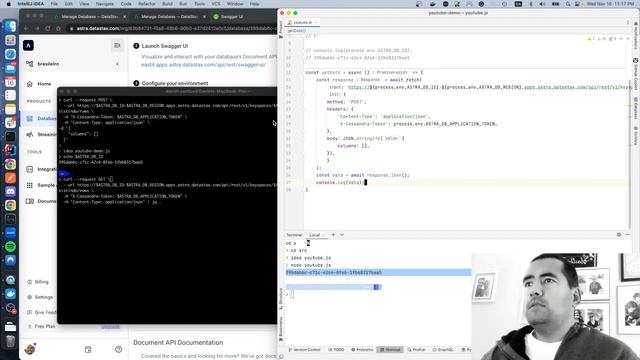Collapse the Astra sidebar with toggle icon
The image size is (640, 360).
point(117,45)
